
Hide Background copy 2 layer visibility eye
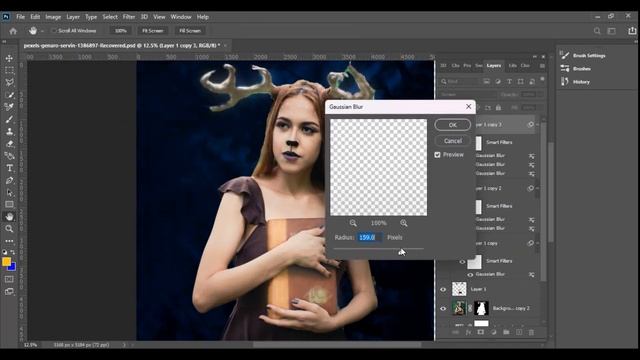(443, 309)
